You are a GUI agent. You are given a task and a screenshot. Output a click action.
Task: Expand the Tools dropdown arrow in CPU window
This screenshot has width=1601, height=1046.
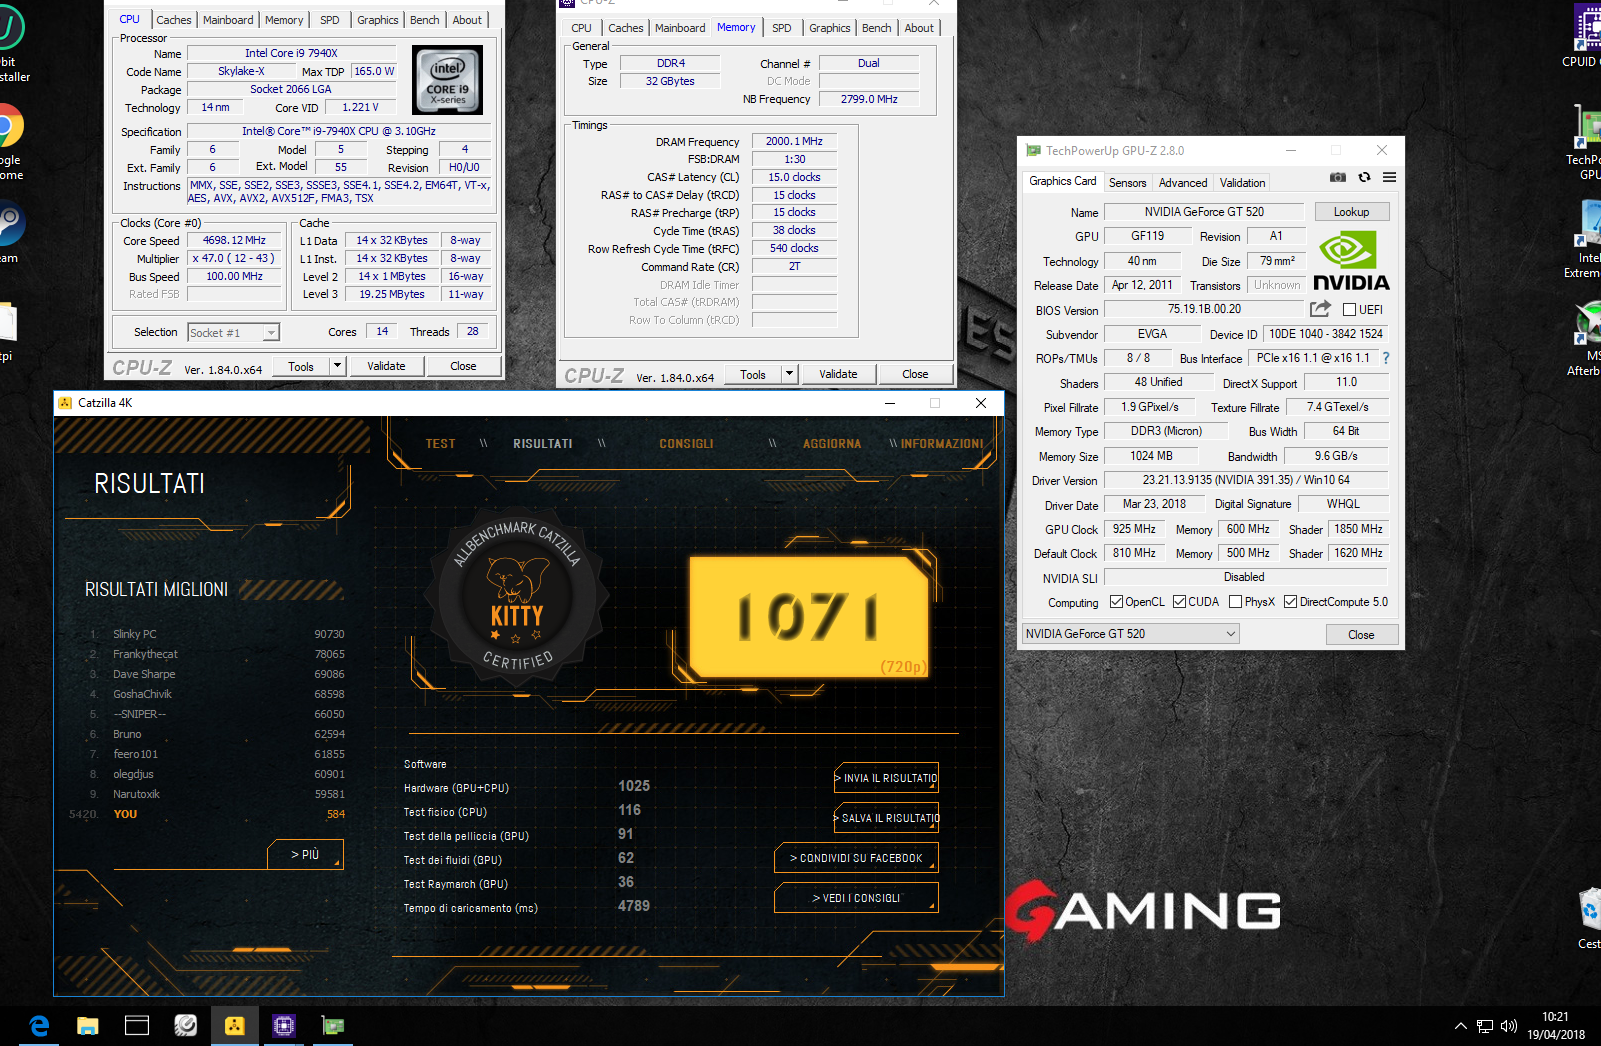[337, 366]
